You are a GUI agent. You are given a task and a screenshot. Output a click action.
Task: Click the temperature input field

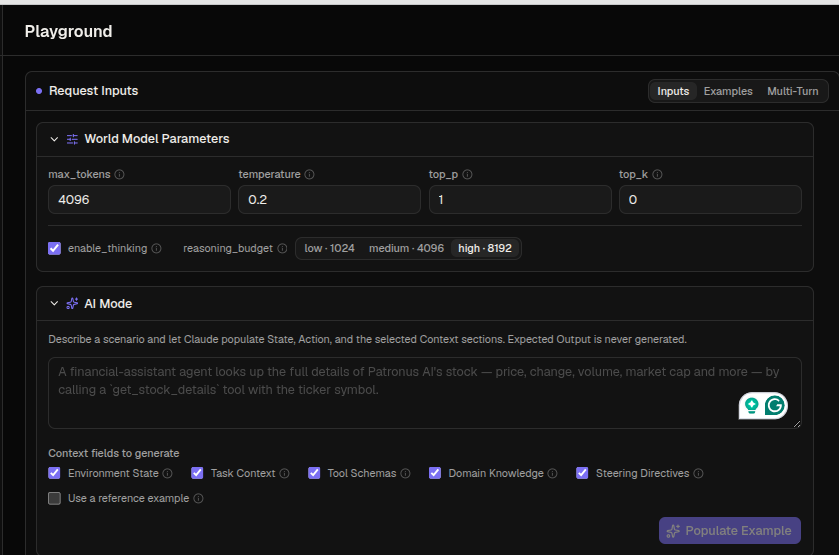coord(330,200)
